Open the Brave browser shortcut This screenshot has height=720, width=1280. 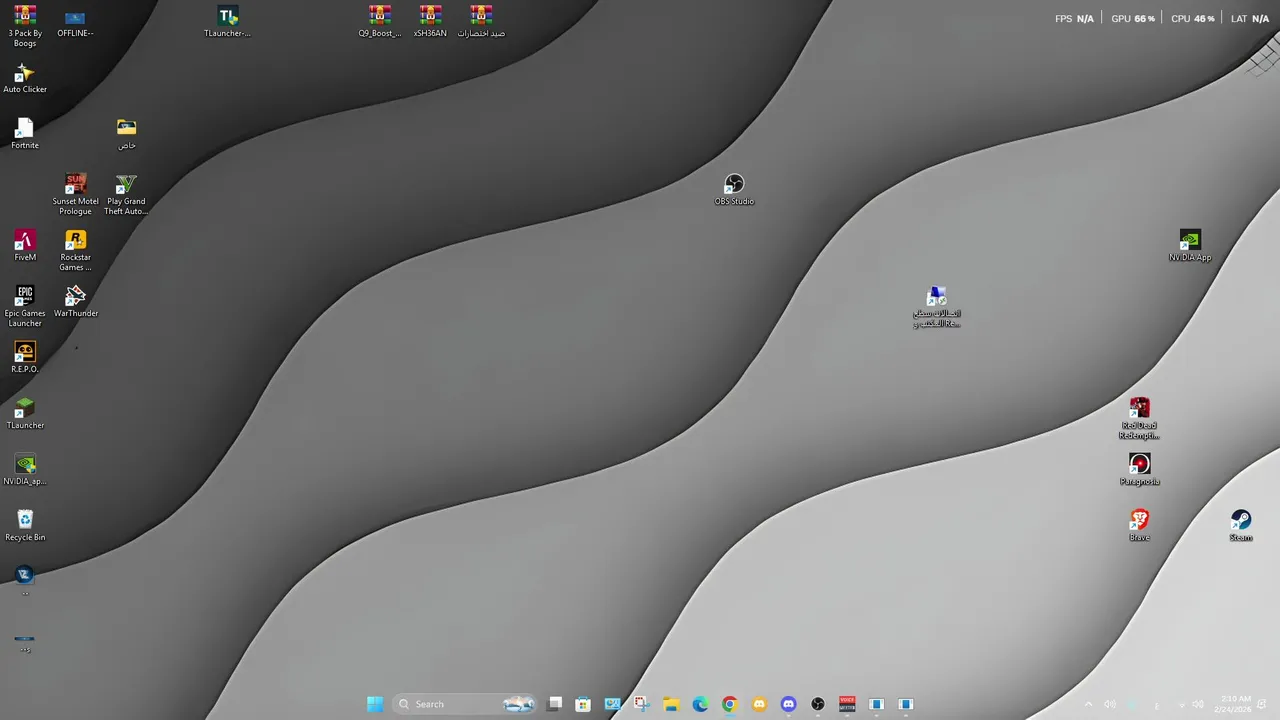[x=1139, y=526]
